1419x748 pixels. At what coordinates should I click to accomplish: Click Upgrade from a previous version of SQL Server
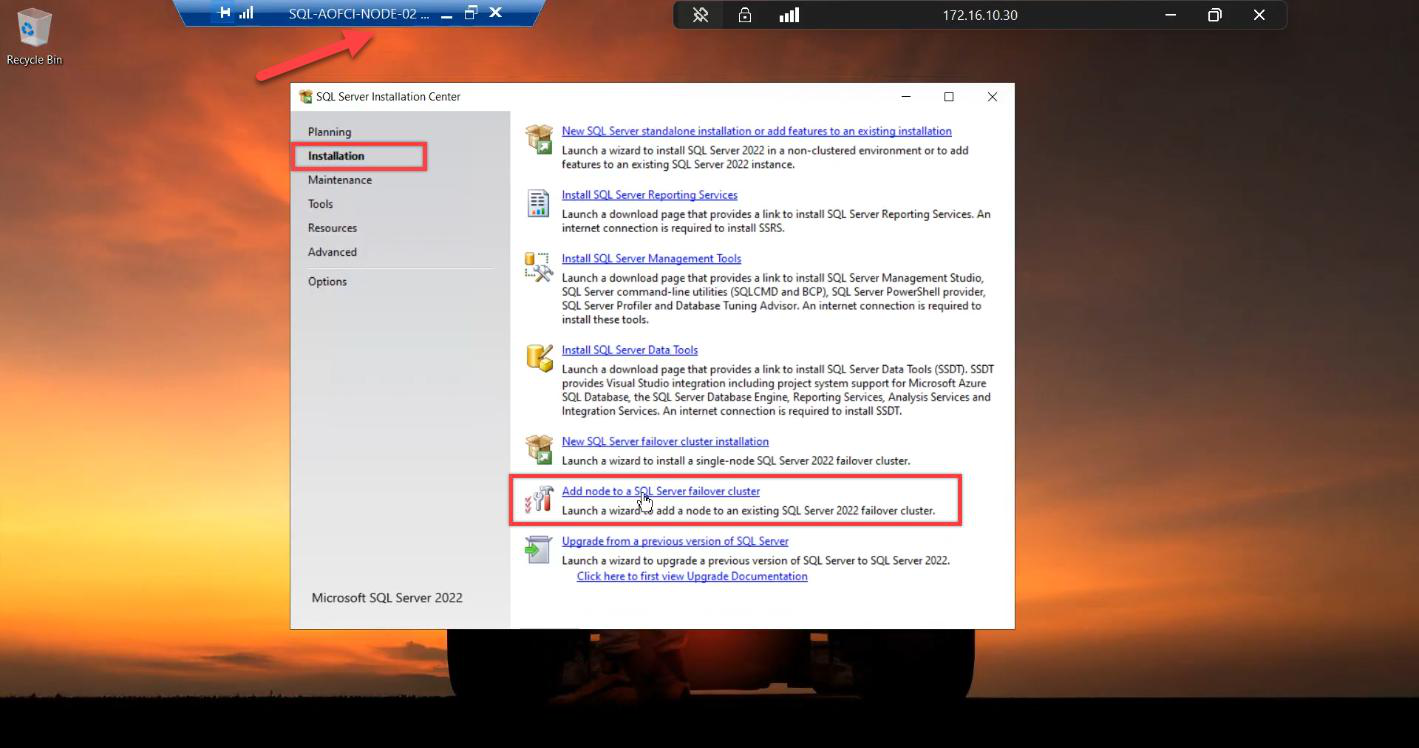(x=675, y=541)
